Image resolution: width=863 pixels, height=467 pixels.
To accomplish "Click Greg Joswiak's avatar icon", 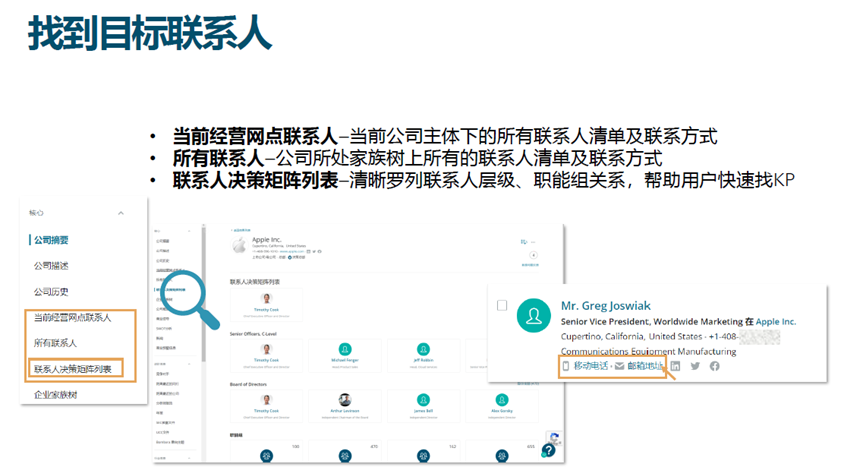I will click(x=535, y=316).
